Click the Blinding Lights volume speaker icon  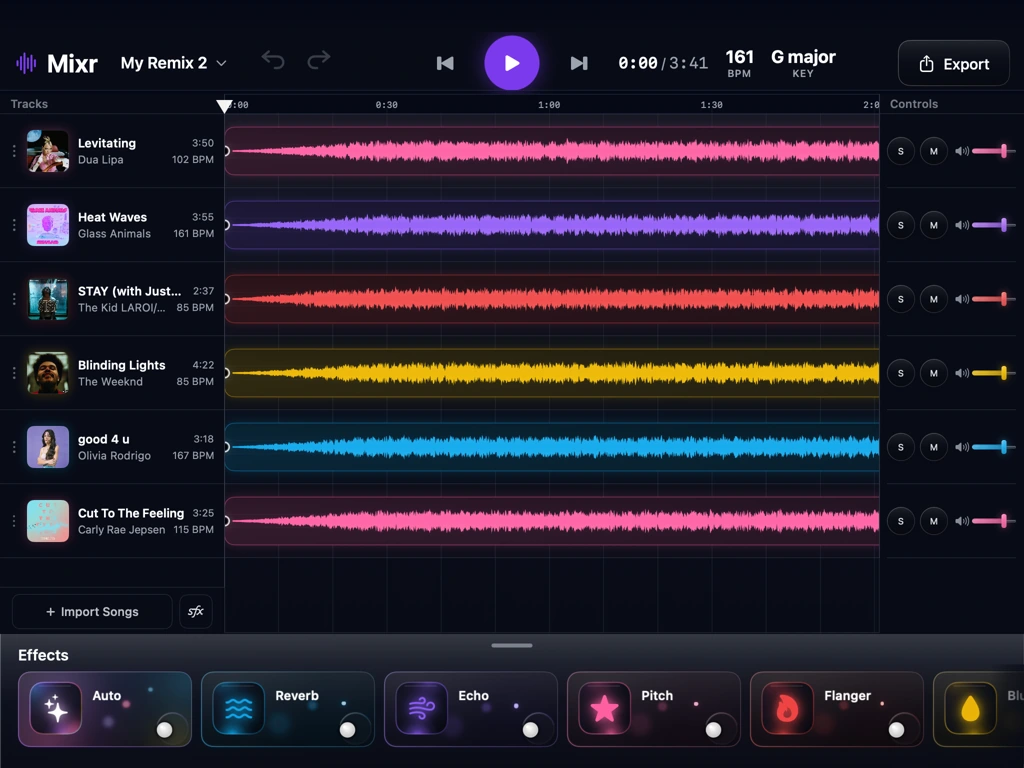[x=961, y=373]
